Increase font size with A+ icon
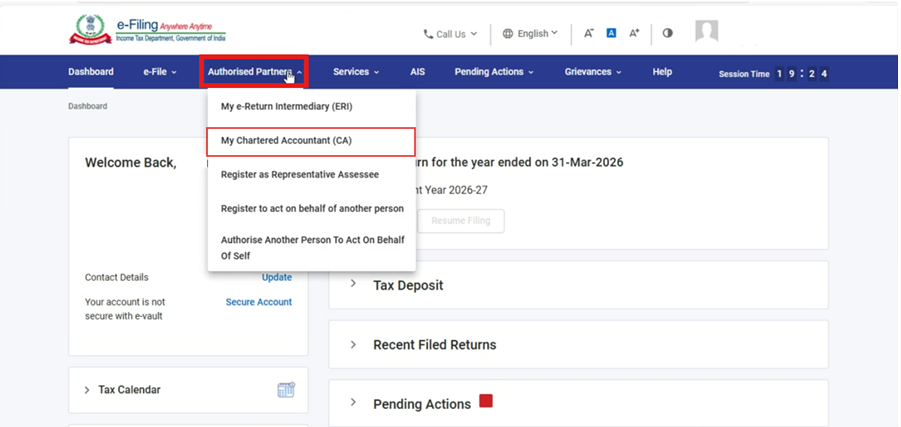Screen dimensions: 901x427 pyautogui.click(x=634, y=33)
